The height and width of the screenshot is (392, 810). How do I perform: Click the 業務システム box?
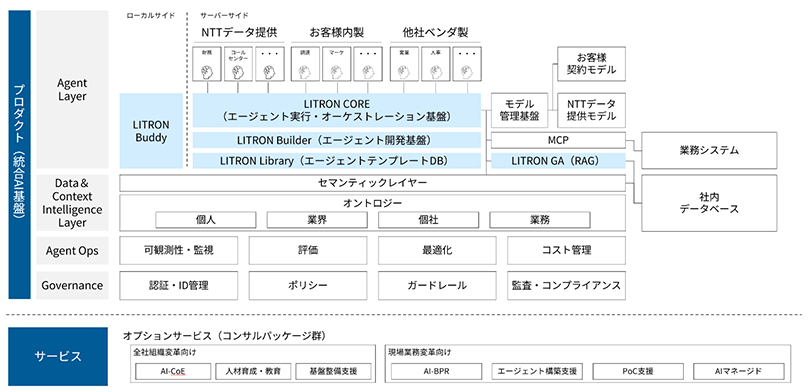click(x=709, y=150)
